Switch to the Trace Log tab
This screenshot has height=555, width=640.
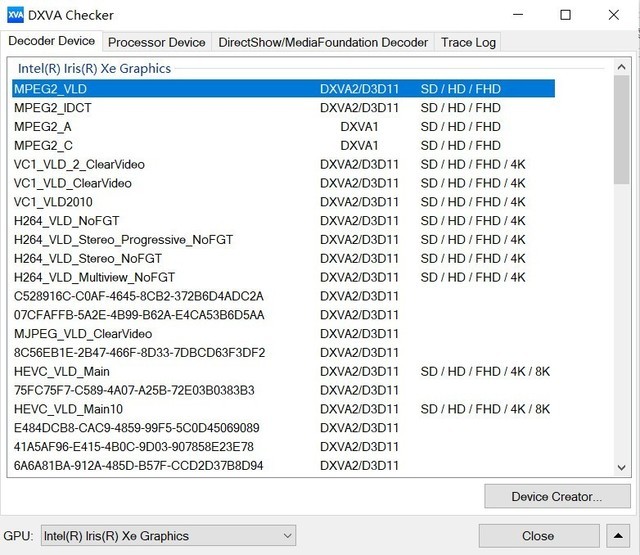[x=468, y=42]
